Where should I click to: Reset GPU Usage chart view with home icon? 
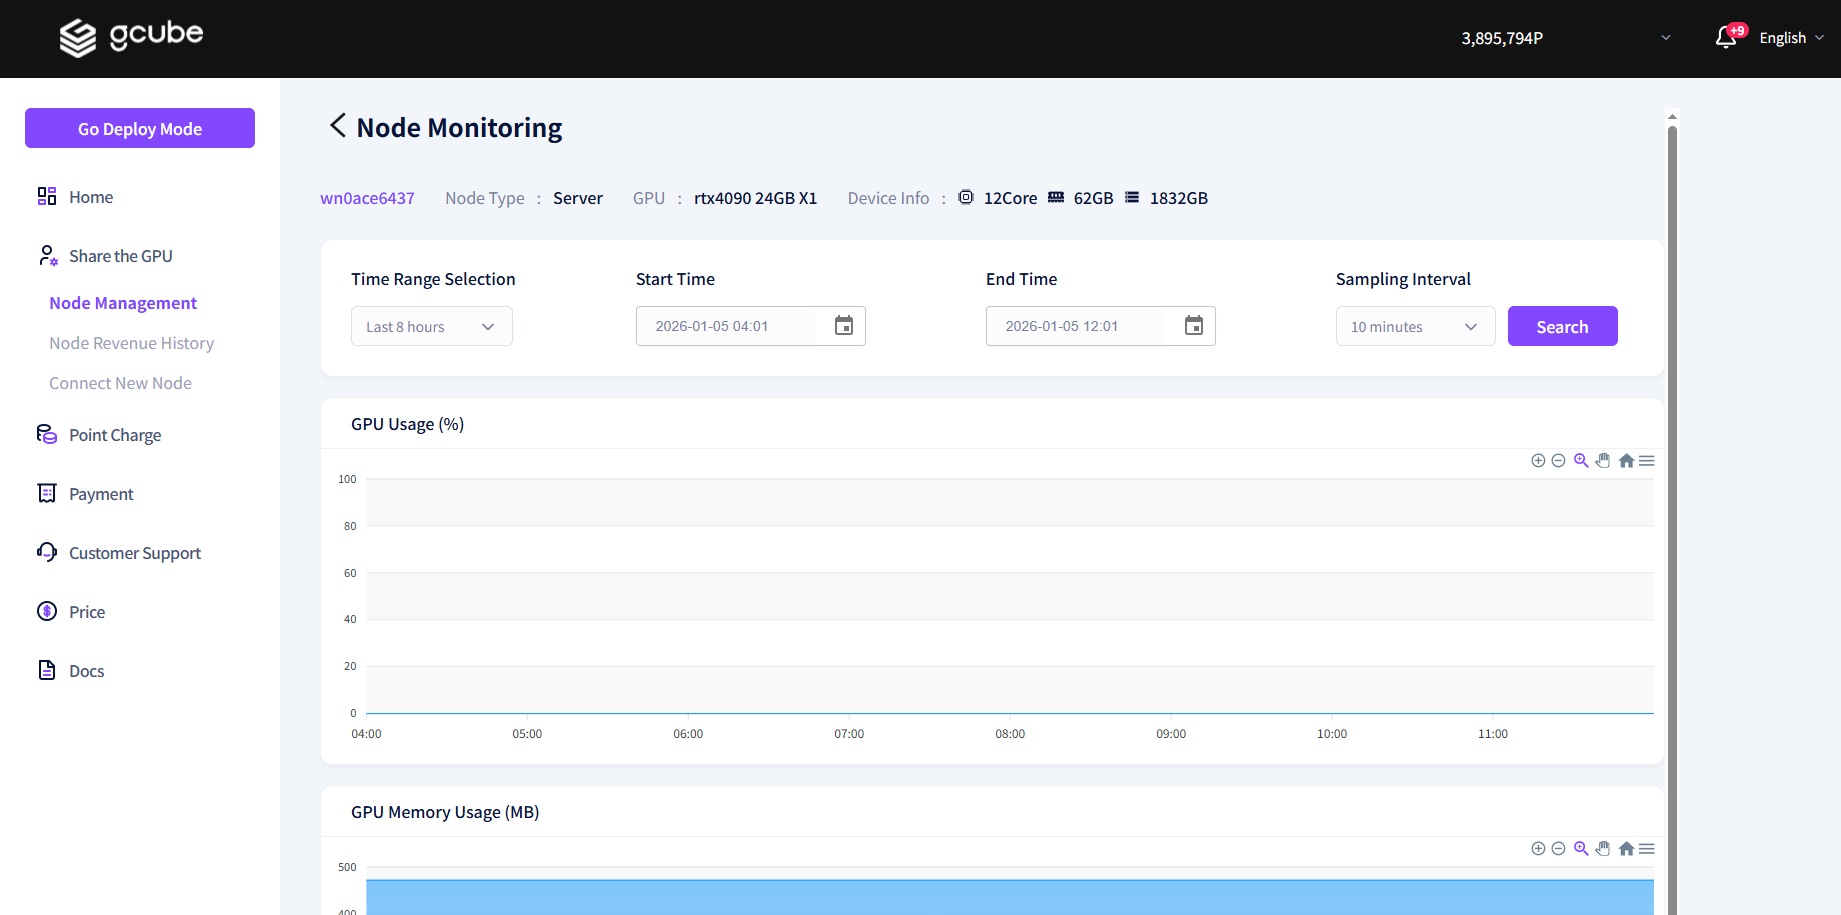pyautogui.click(x=1626, y=460)
